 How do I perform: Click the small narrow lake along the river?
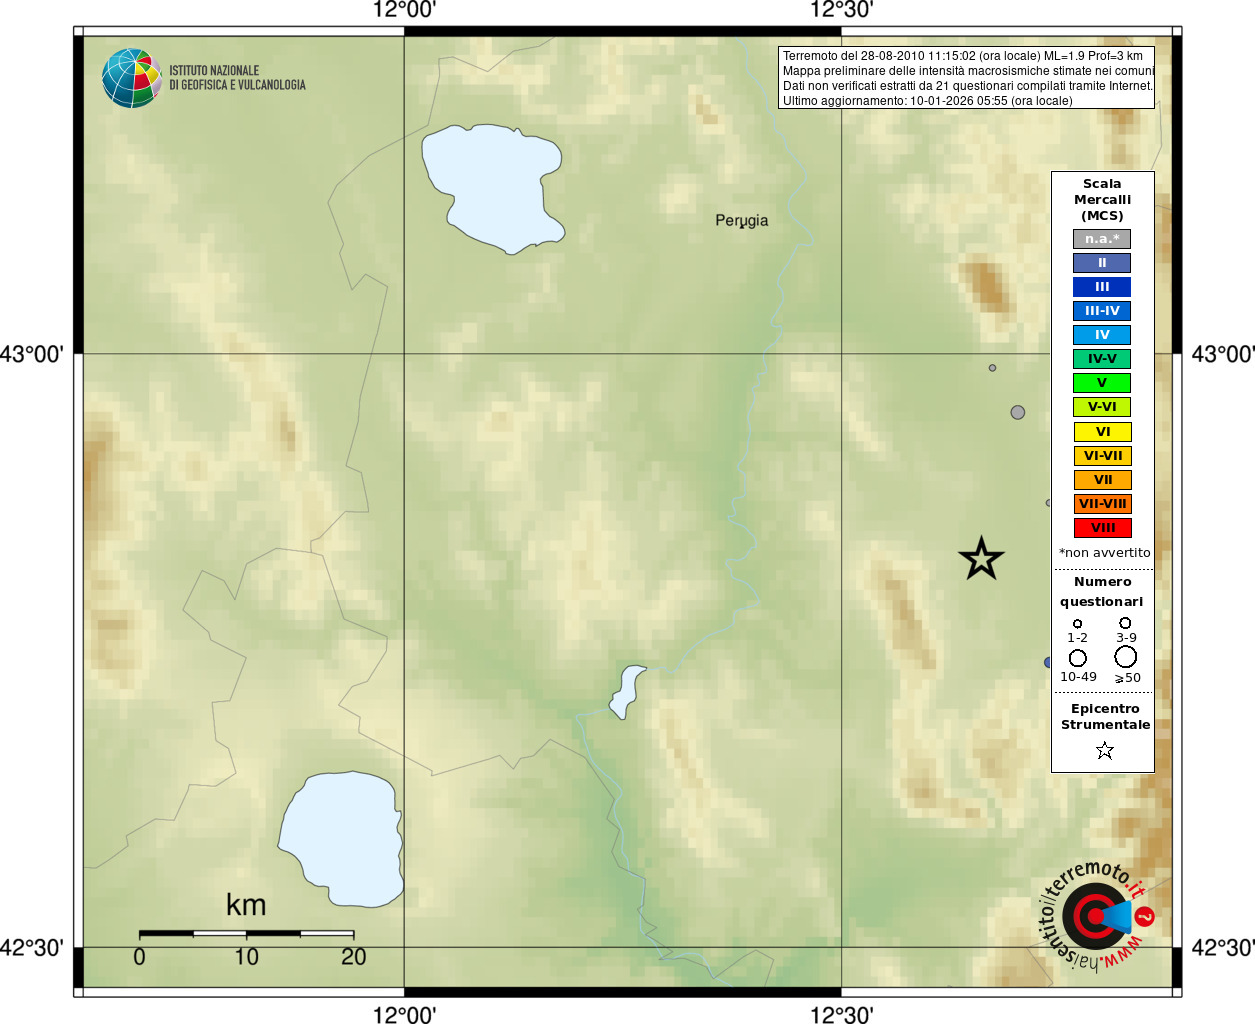point(628,691)
